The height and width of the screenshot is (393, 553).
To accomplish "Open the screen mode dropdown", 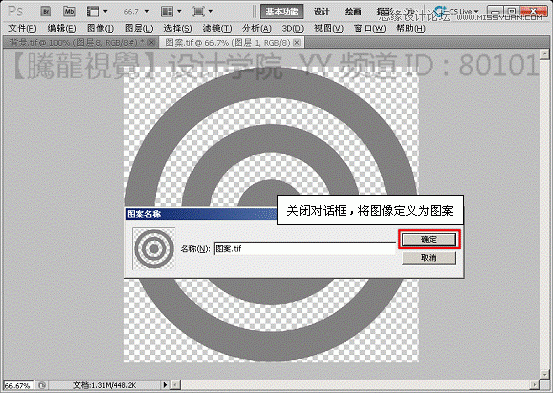I will tap(202, 12).
